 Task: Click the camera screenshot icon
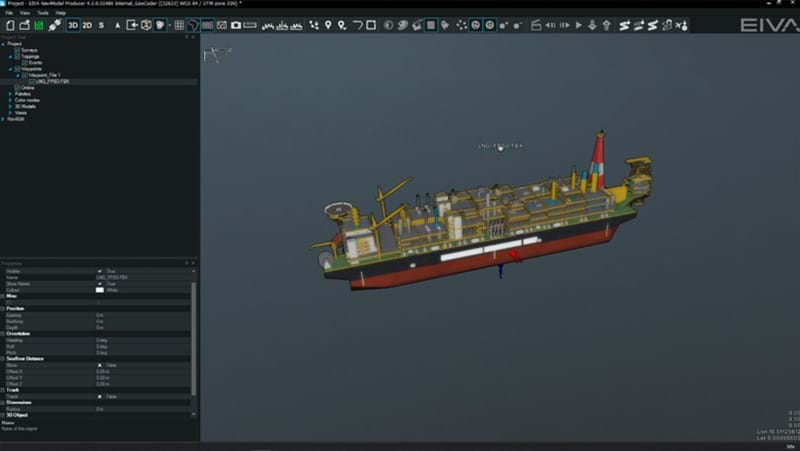tap(236, 25)
